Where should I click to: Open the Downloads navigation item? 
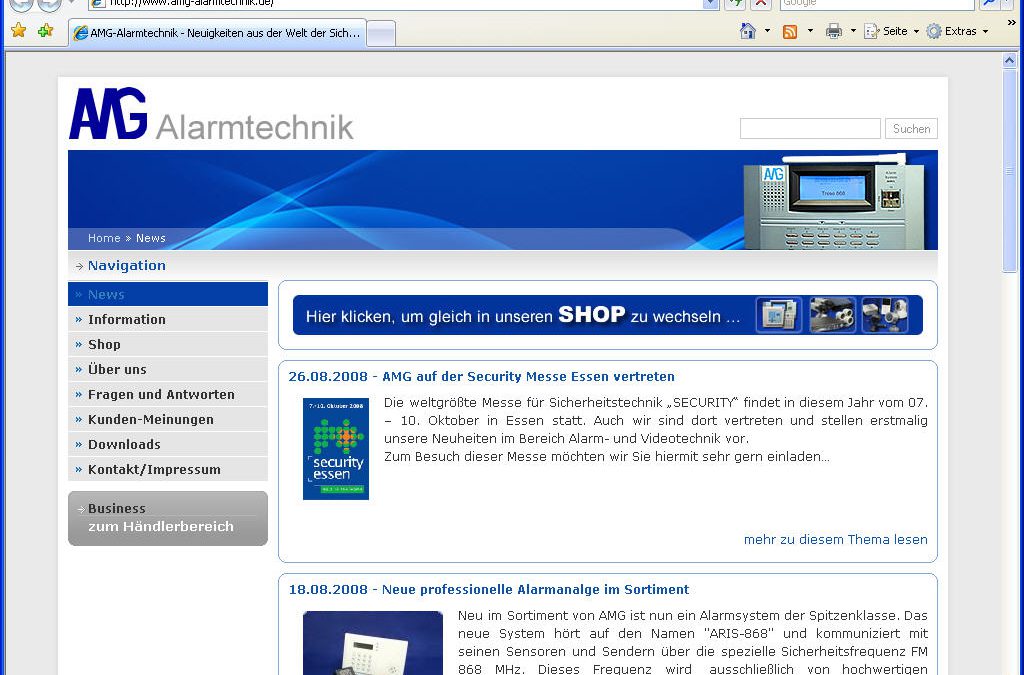(x=124, y=444)
